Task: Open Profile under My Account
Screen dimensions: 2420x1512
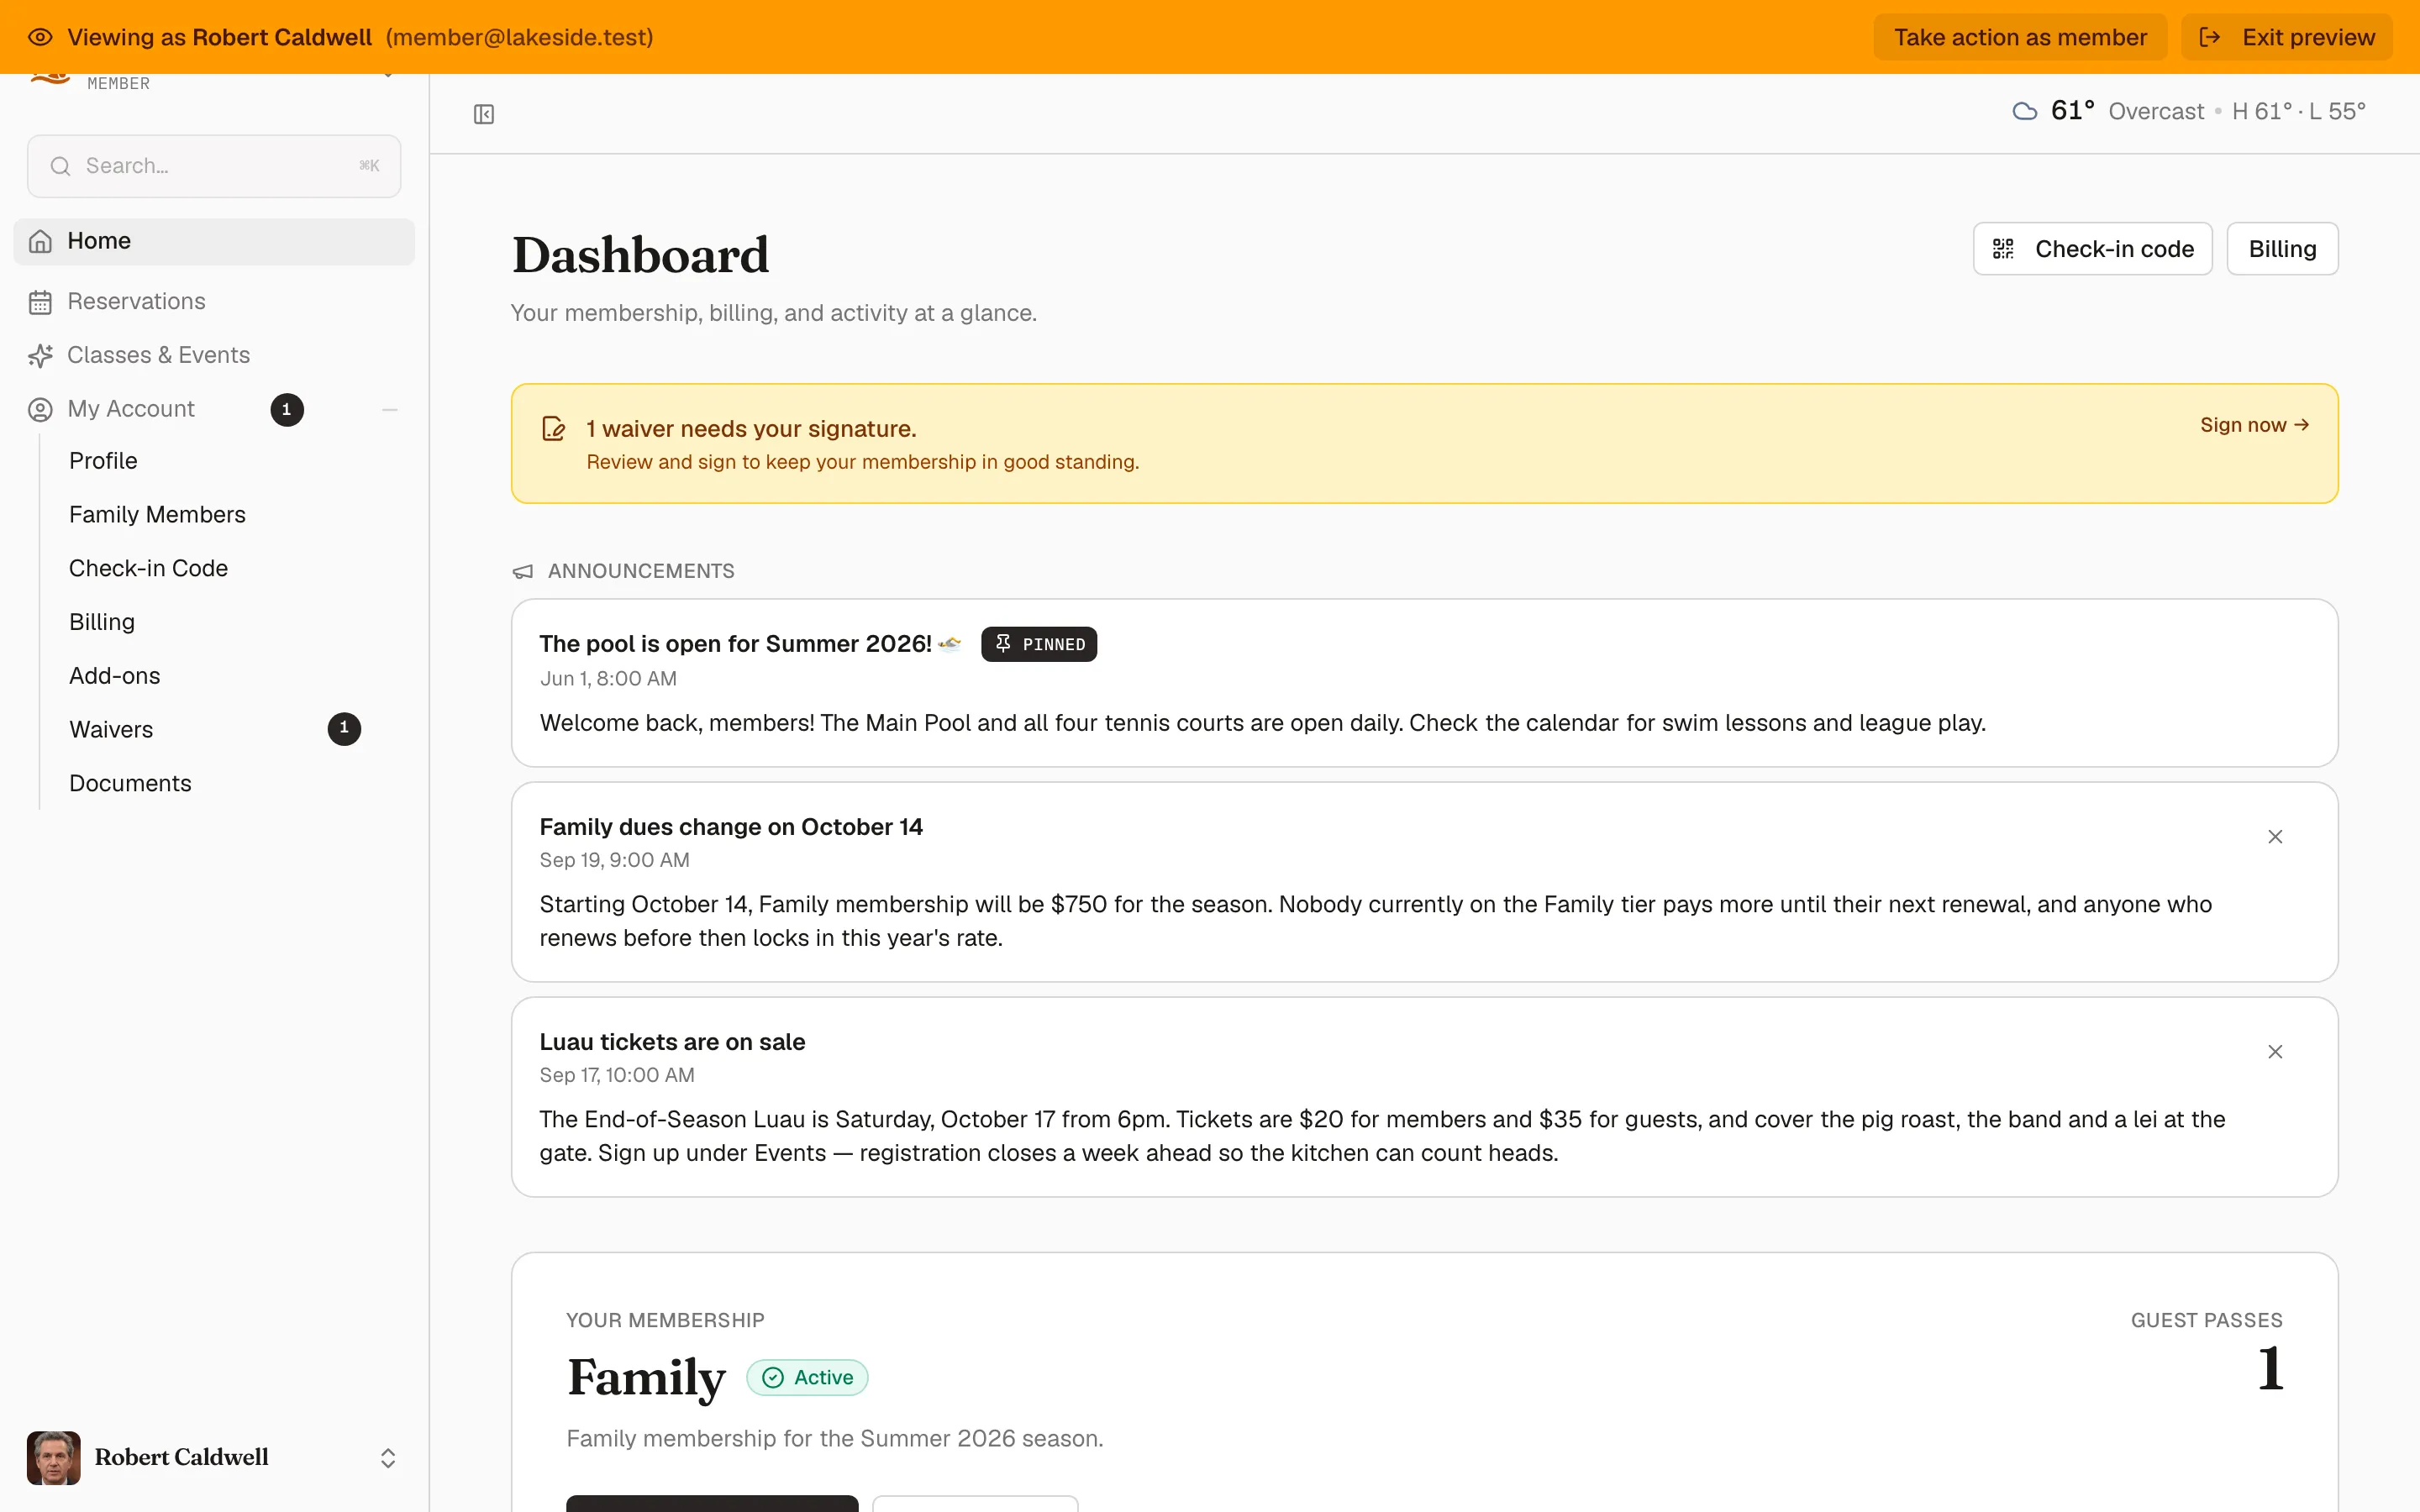Action: click(x=103, y=461)
